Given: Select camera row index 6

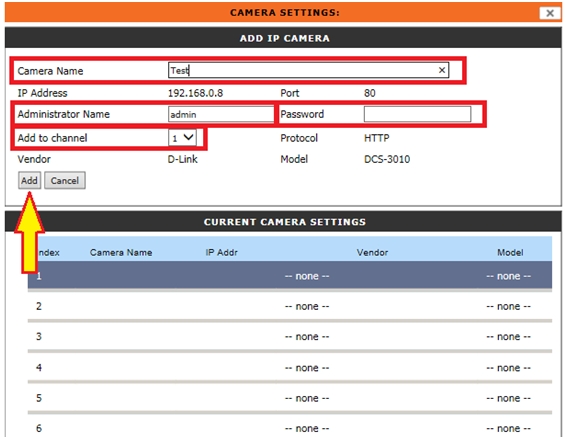Looking at the screenshot, I should [290, 427].
